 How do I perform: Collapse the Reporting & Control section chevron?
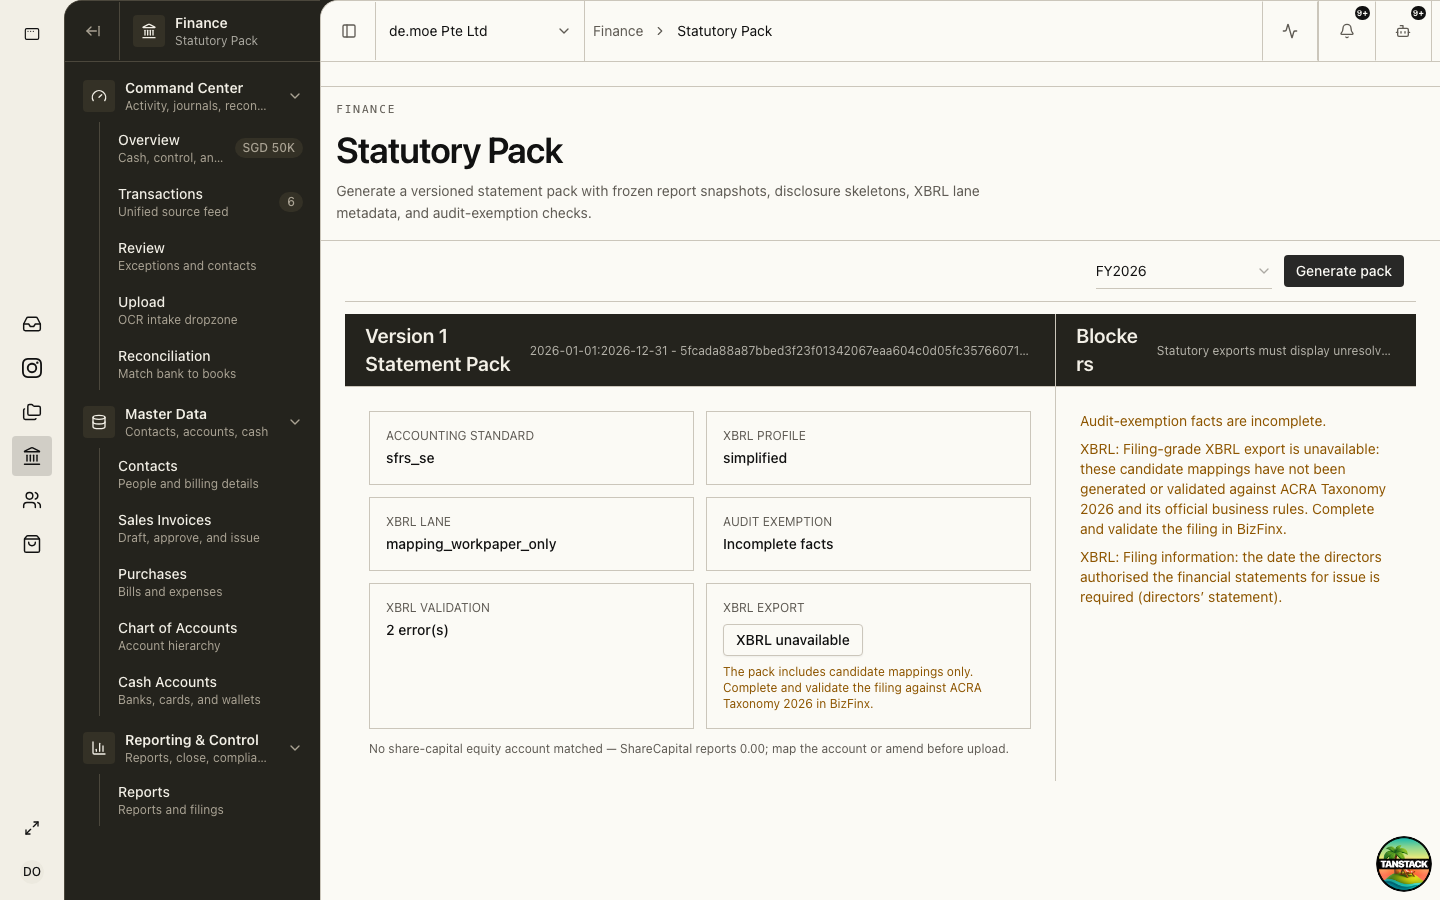pos(295,748)
